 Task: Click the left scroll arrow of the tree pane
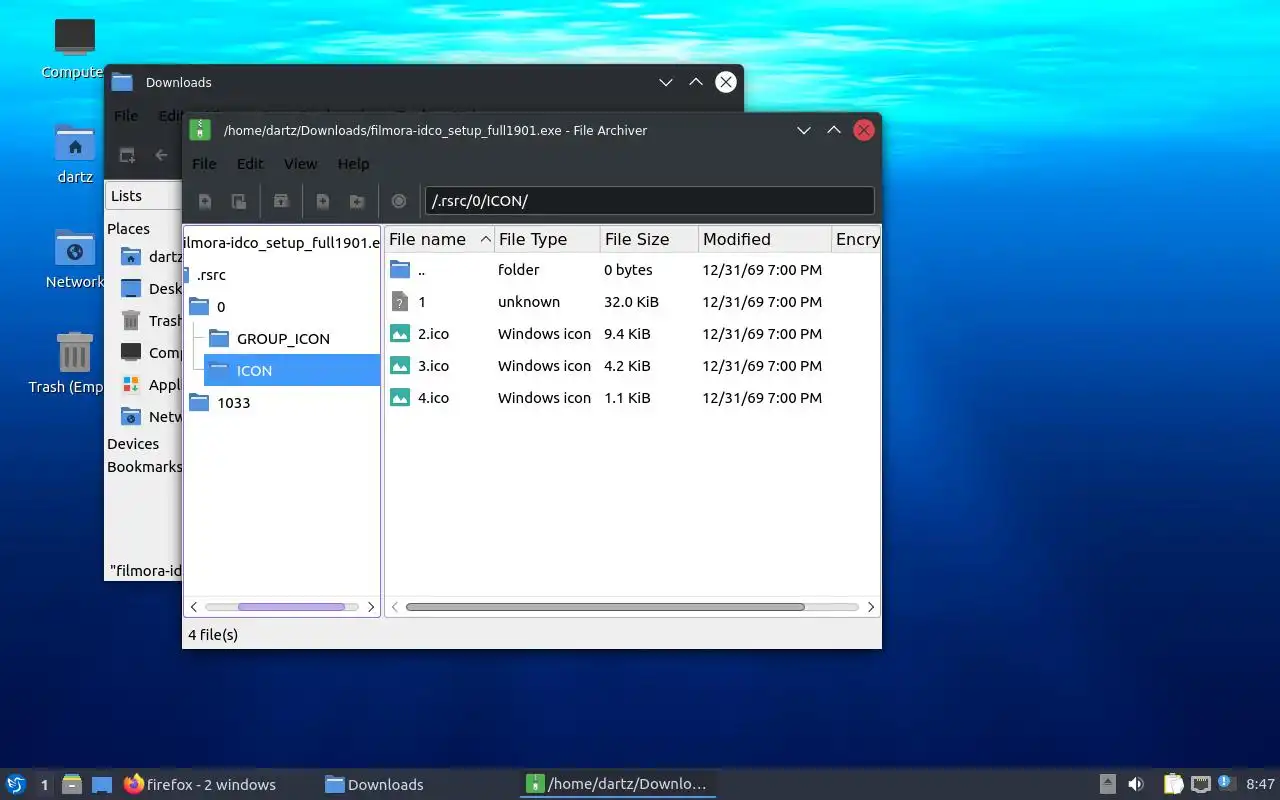point(194,607)
